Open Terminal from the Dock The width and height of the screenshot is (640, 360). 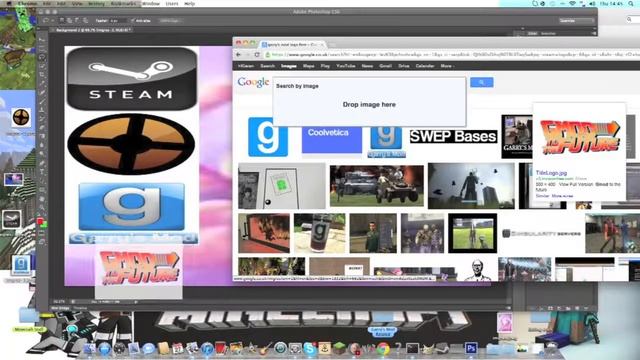[412, 349]
